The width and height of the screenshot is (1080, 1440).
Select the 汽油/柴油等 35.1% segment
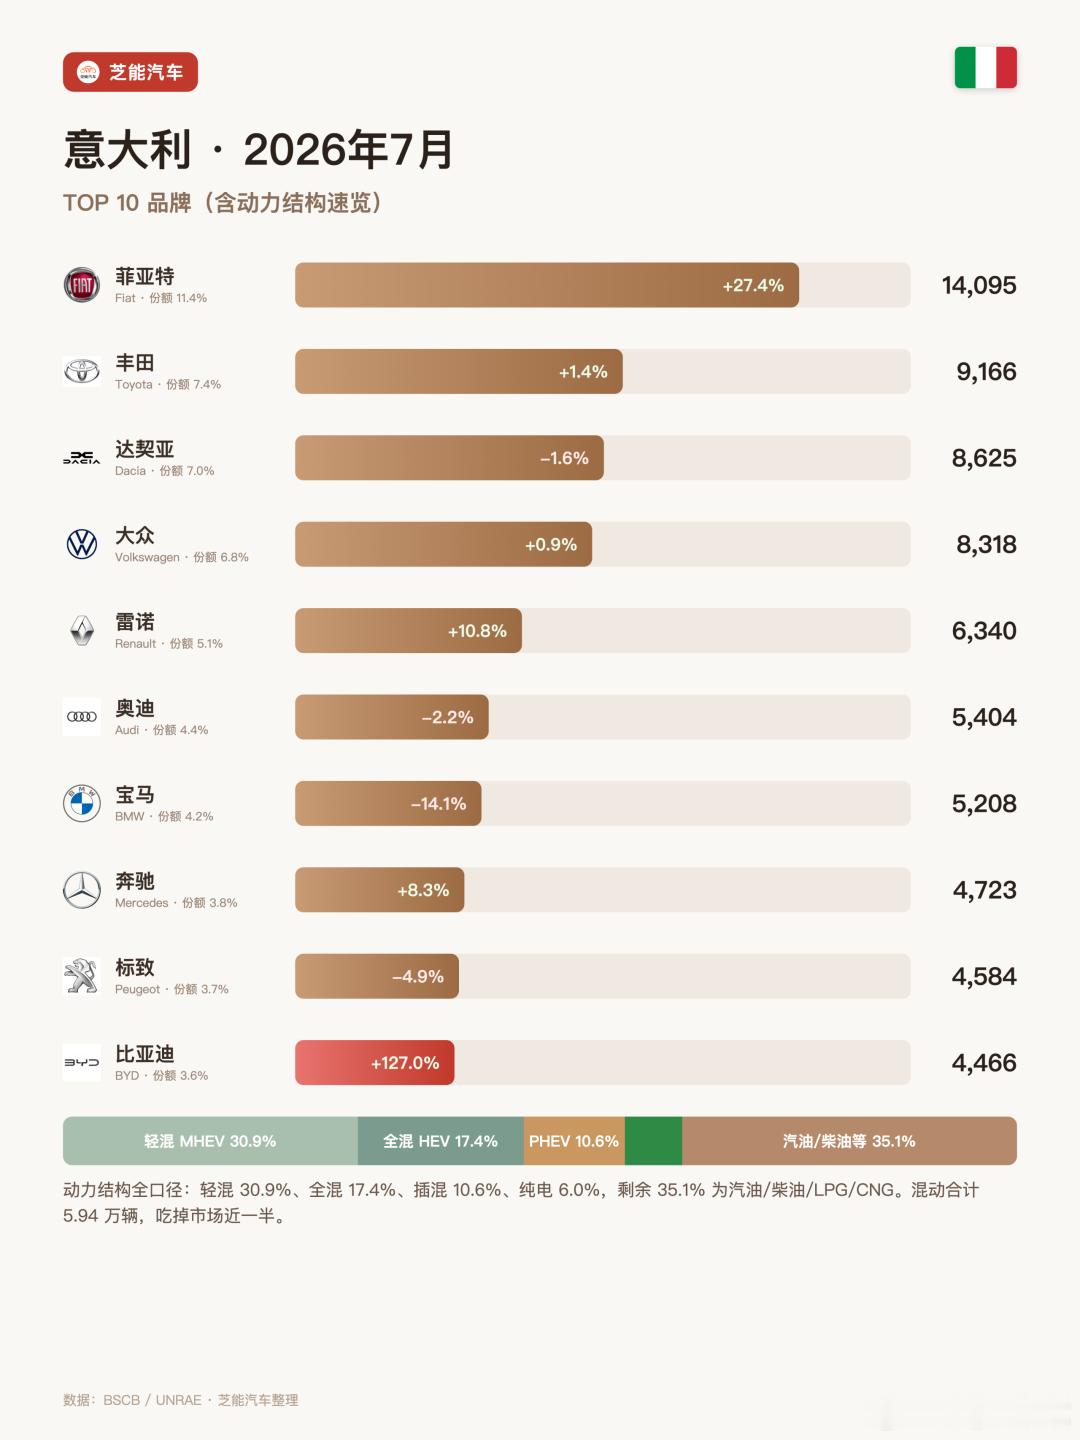point(850,1141)
